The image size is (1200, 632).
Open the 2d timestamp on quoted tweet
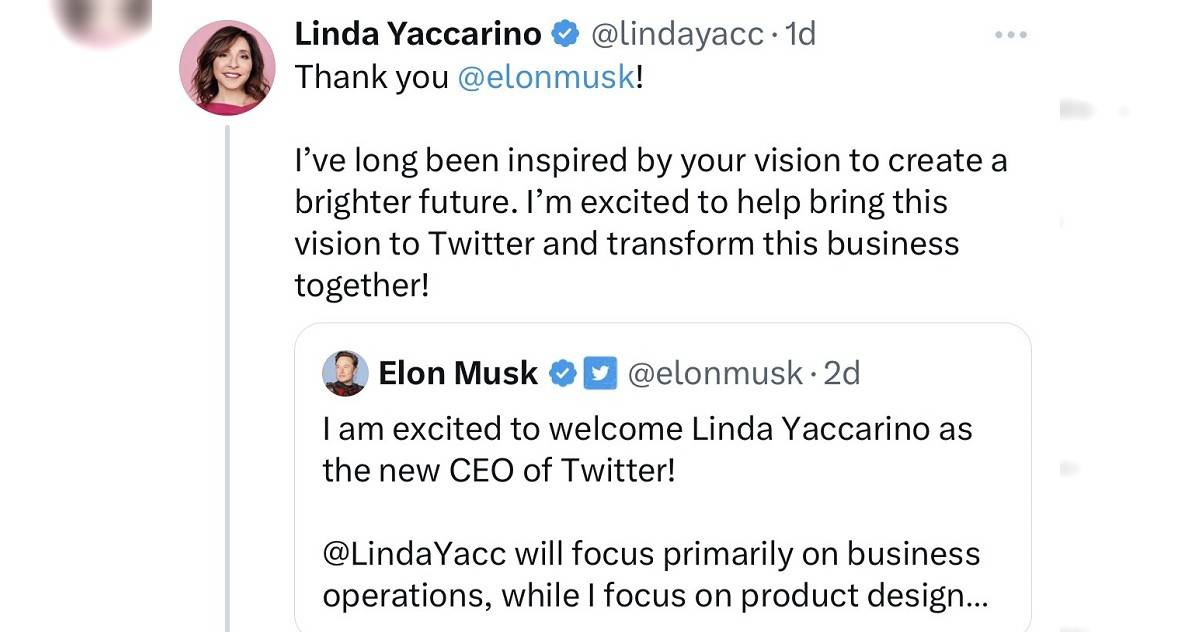click(841, 373)
